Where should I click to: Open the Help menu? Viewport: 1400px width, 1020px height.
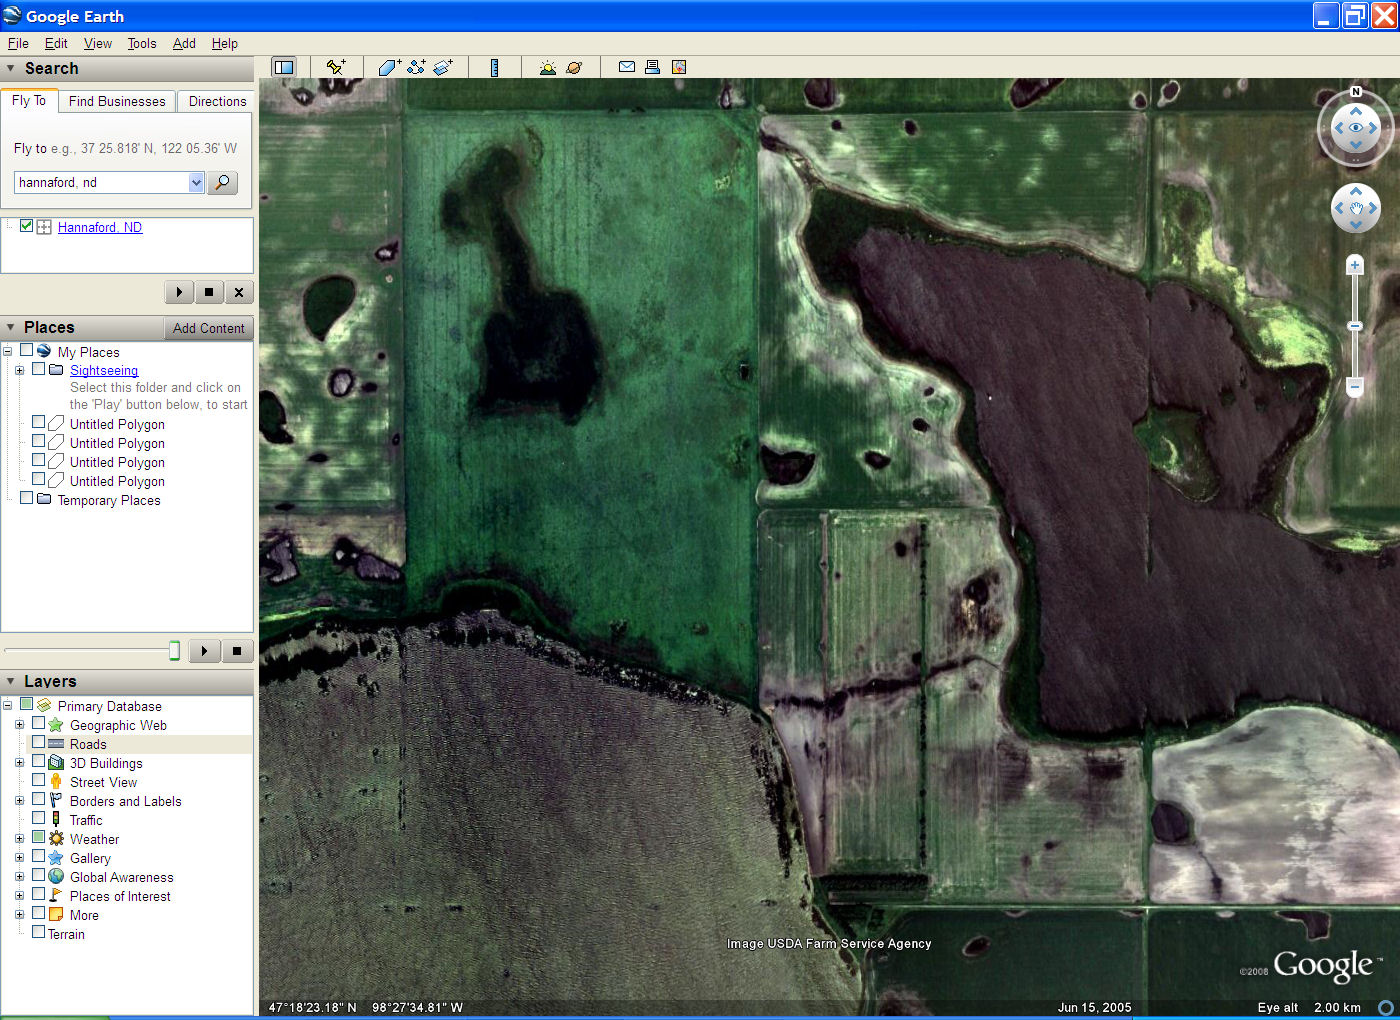pos(225,43)
